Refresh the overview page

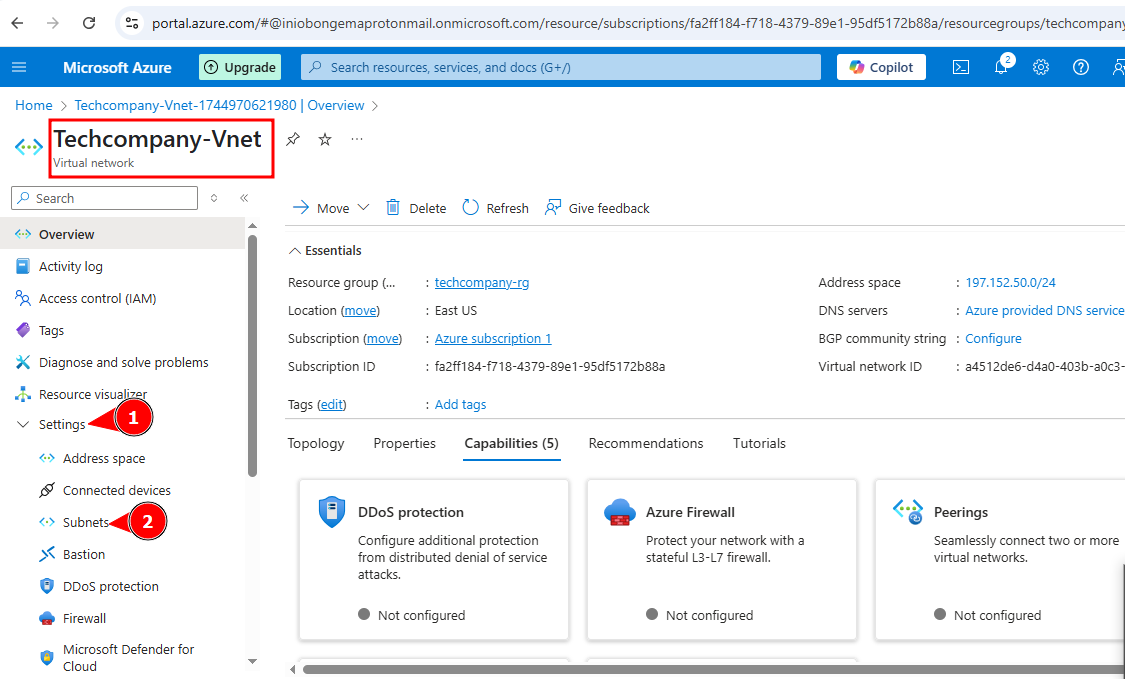(496, 207)
